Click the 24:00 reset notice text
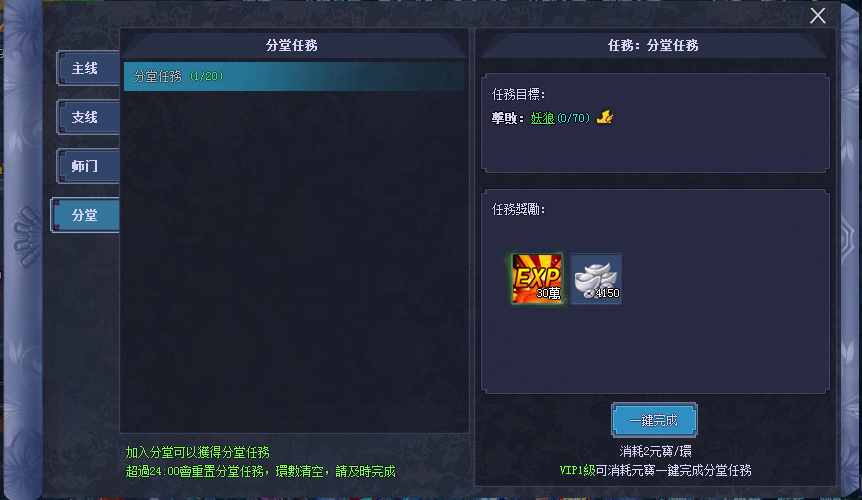862x500 pixels. pos(261,471)
